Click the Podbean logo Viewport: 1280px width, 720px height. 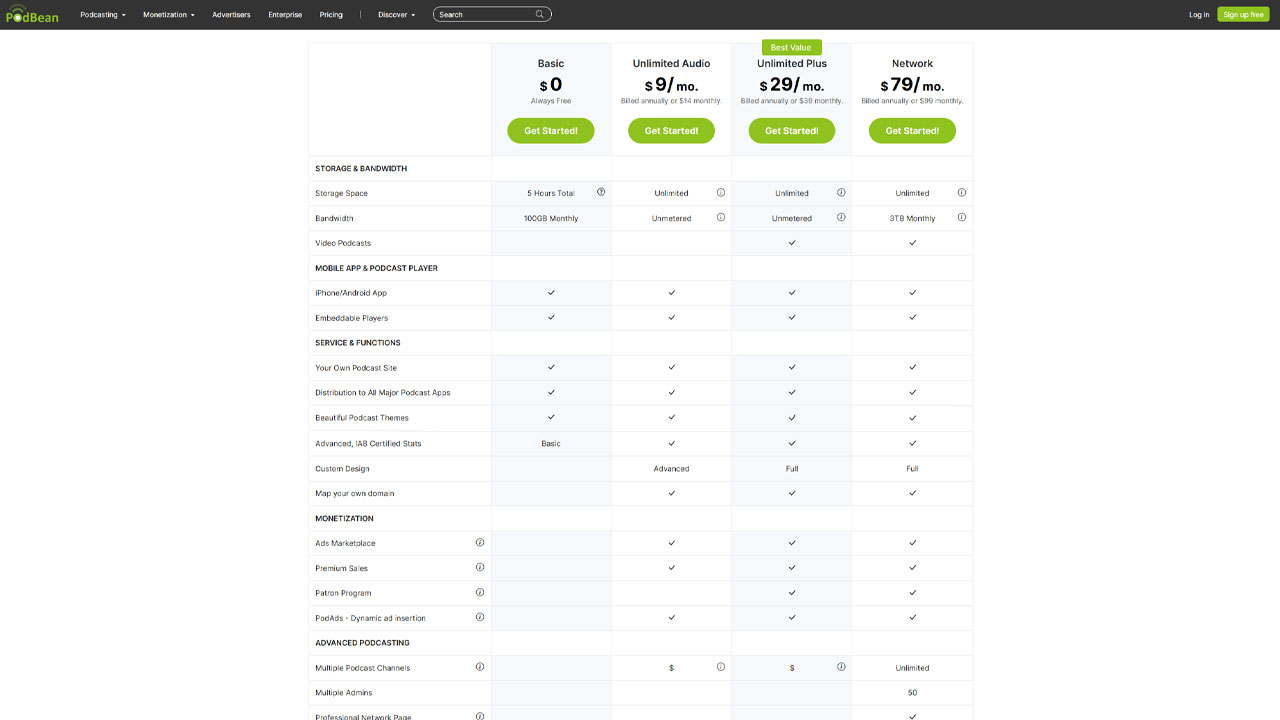(31, 14)
